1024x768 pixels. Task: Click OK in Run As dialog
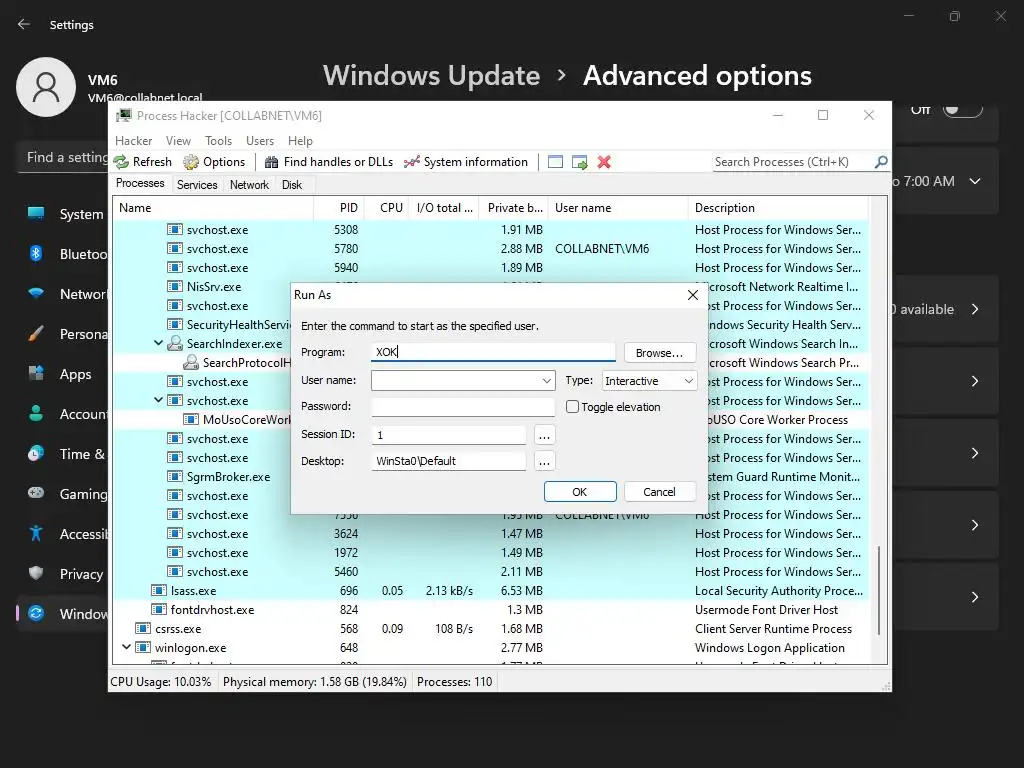point(580,492)
